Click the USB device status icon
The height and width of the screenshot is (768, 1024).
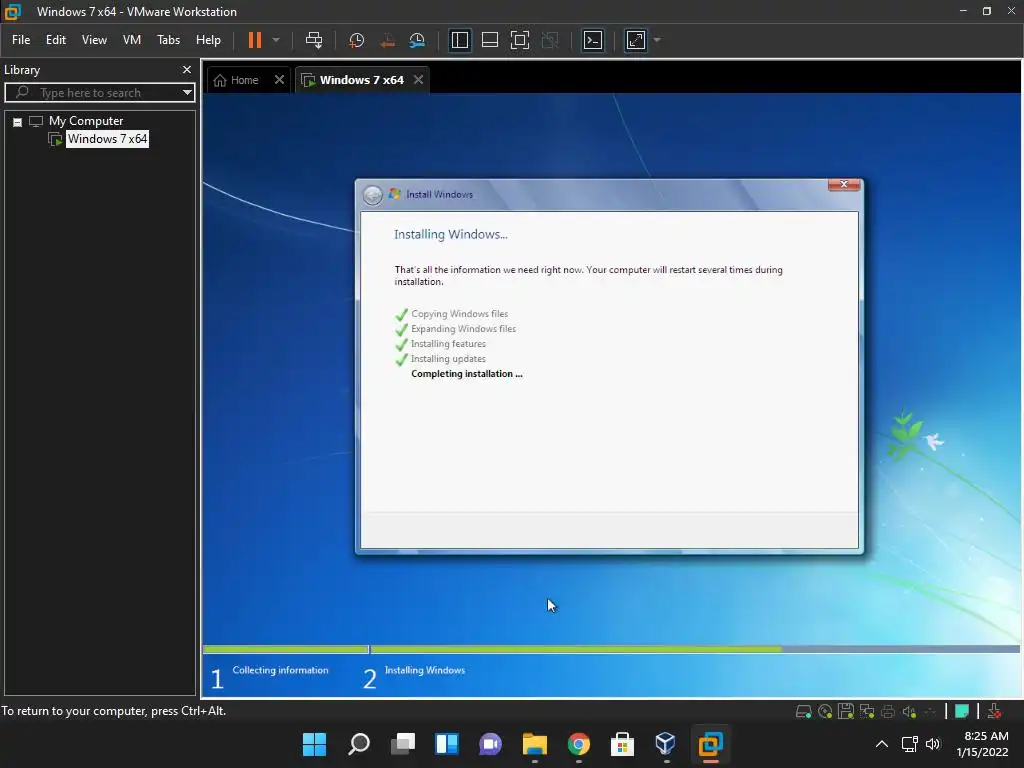point(930,711)
